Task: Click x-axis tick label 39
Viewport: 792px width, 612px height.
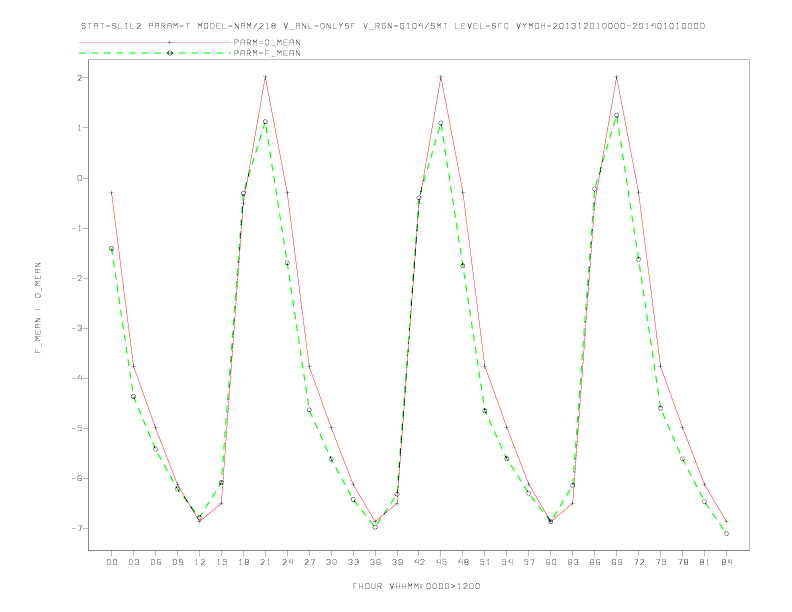Action: coord(397,562)
